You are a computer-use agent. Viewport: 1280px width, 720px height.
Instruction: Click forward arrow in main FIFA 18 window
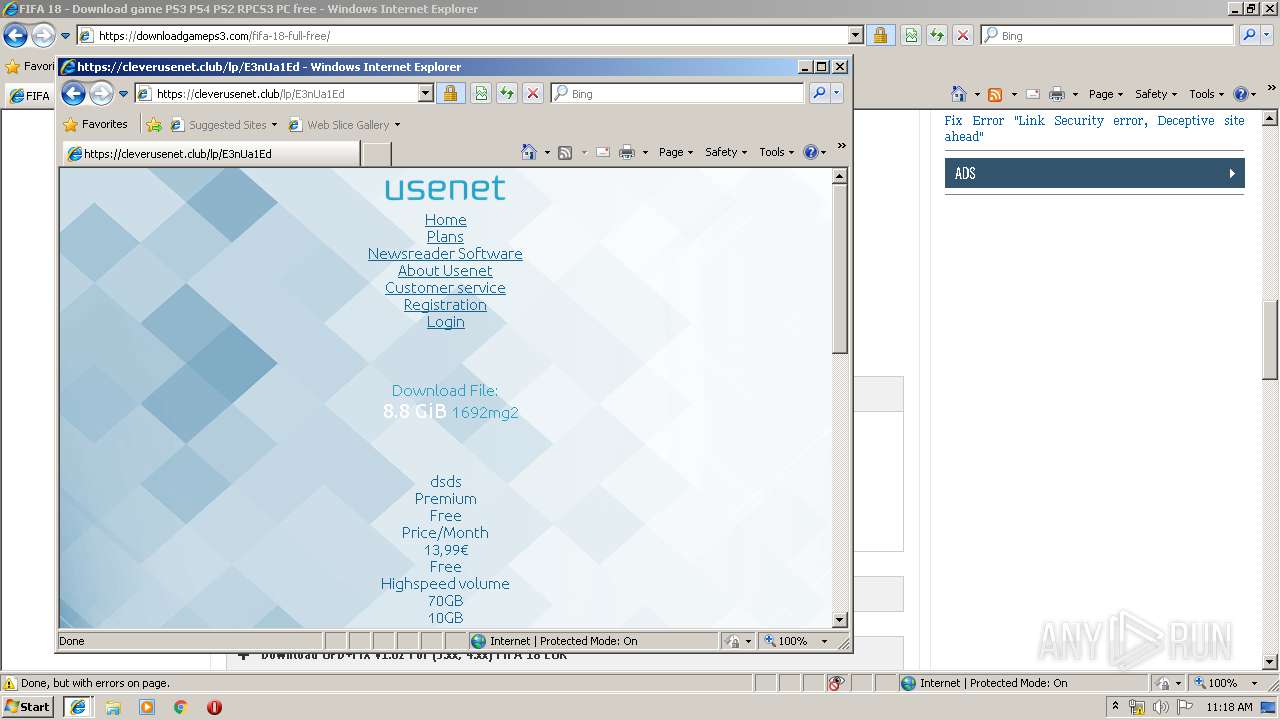point(43,36)
